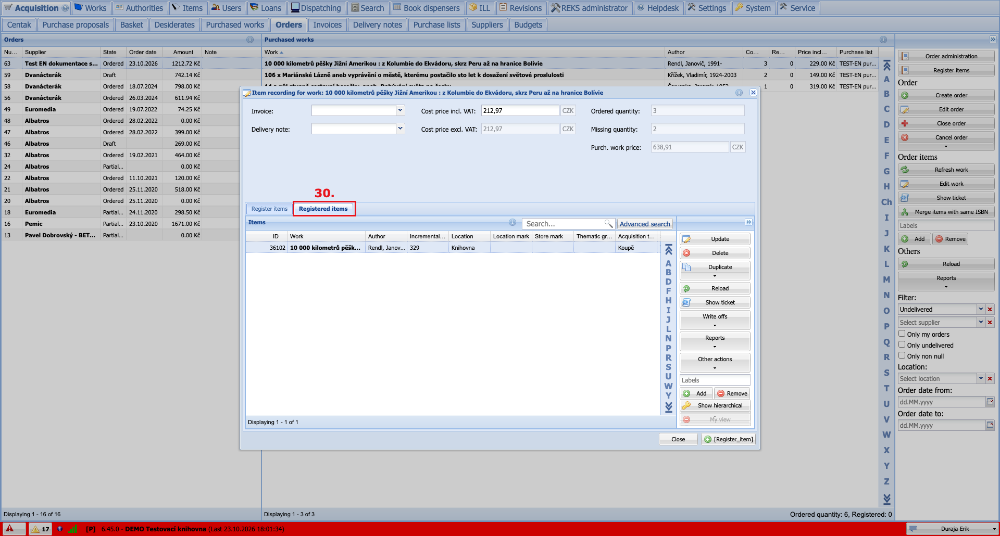Click the Order date from field
This screenshot has height=536, width=1000.
[941, 402]
